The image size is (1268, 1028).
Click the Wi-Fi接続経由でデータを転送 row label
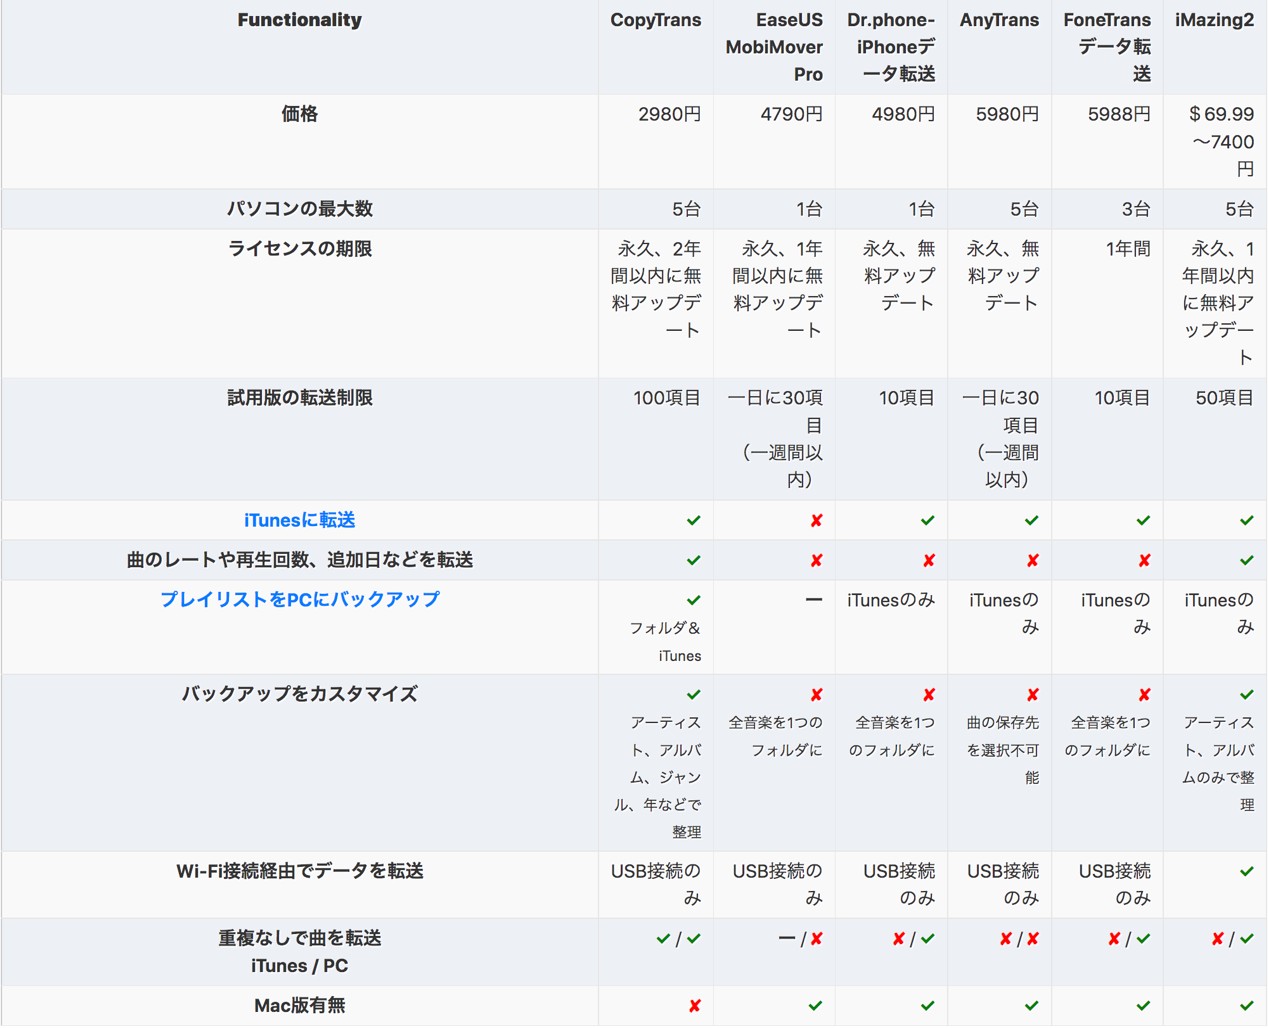click(299, 871)
